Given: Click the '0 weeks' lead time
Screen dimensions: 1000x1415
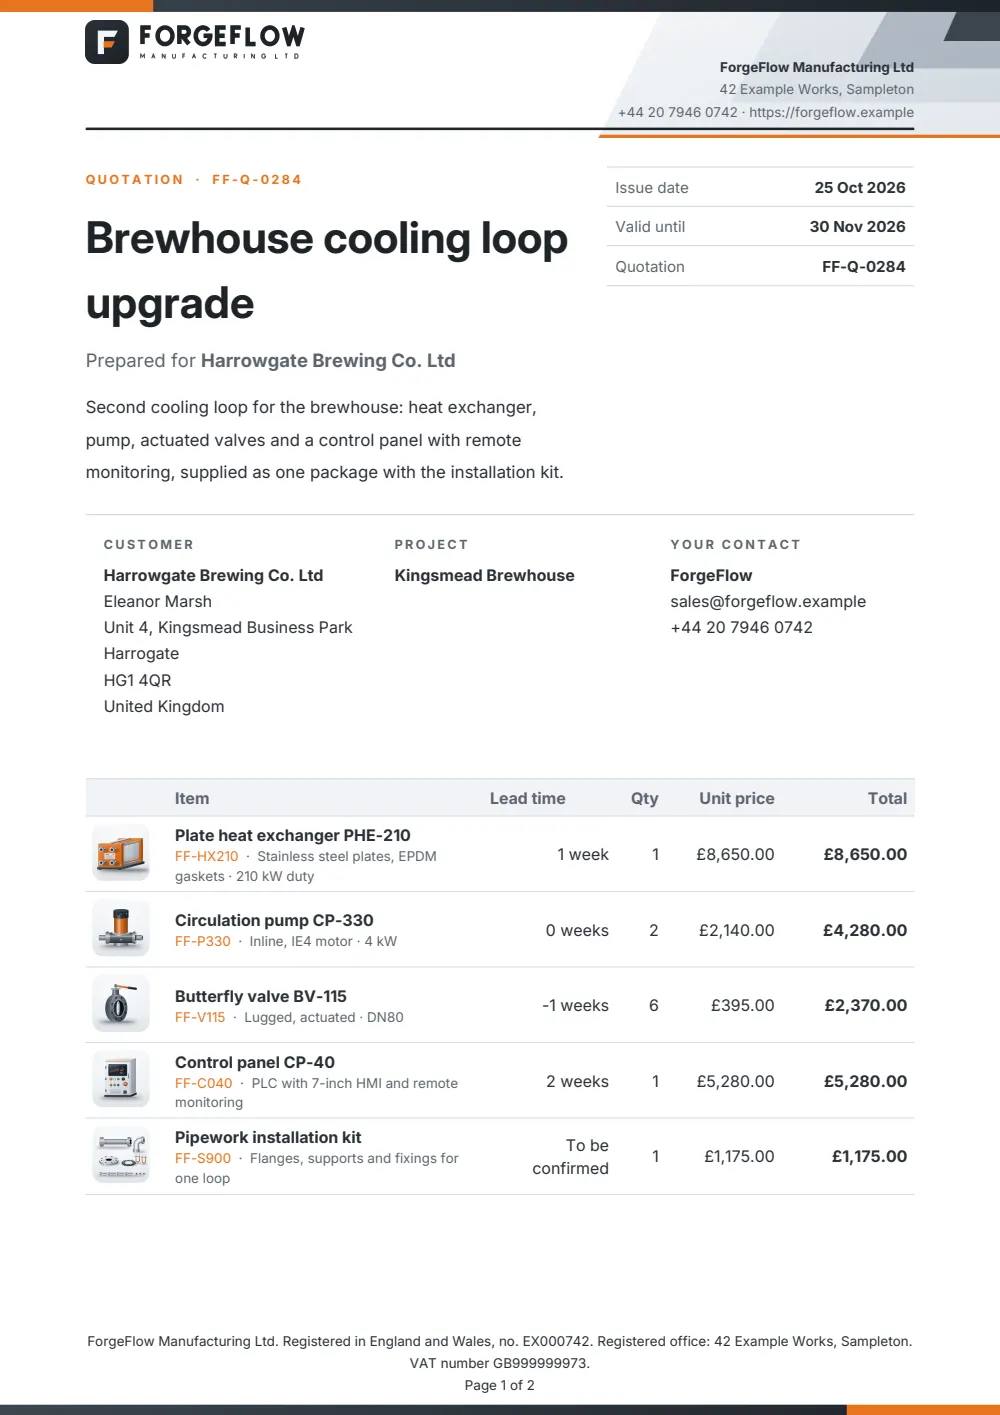Looking at the screenshot, I should click(577, 930).
